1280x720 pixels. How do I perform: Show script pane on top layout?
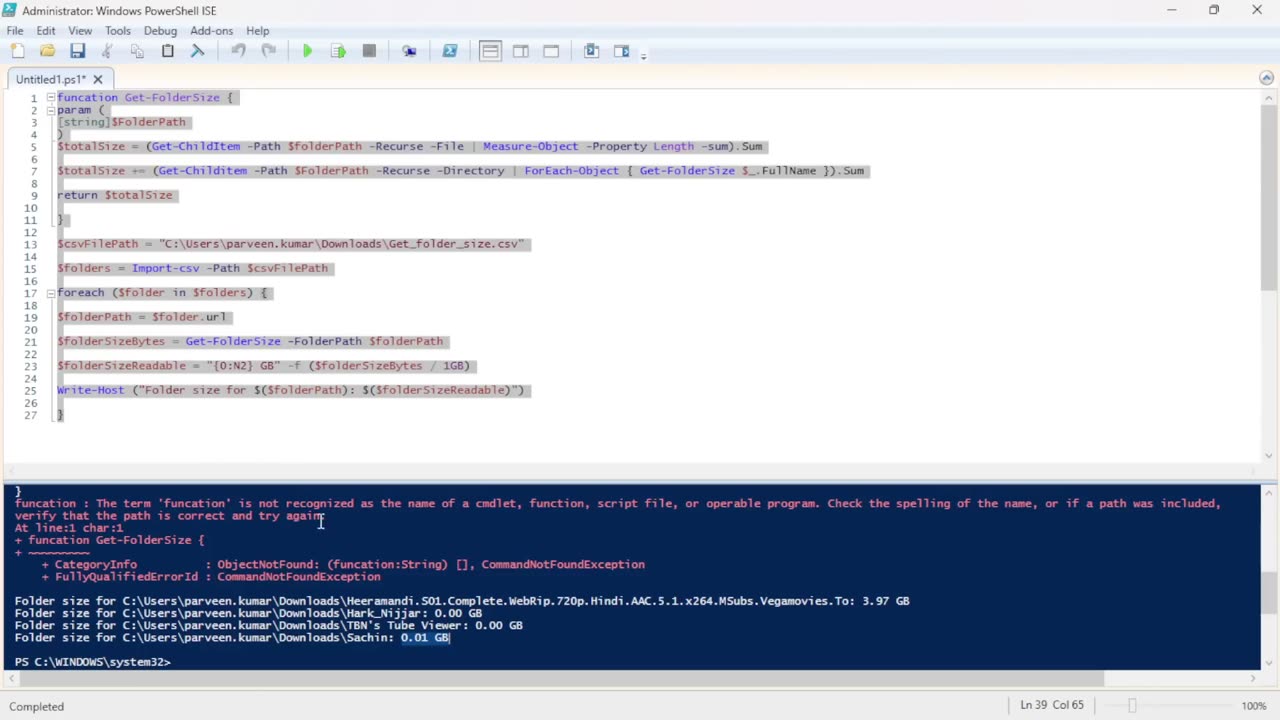click(x=490, y=51)
